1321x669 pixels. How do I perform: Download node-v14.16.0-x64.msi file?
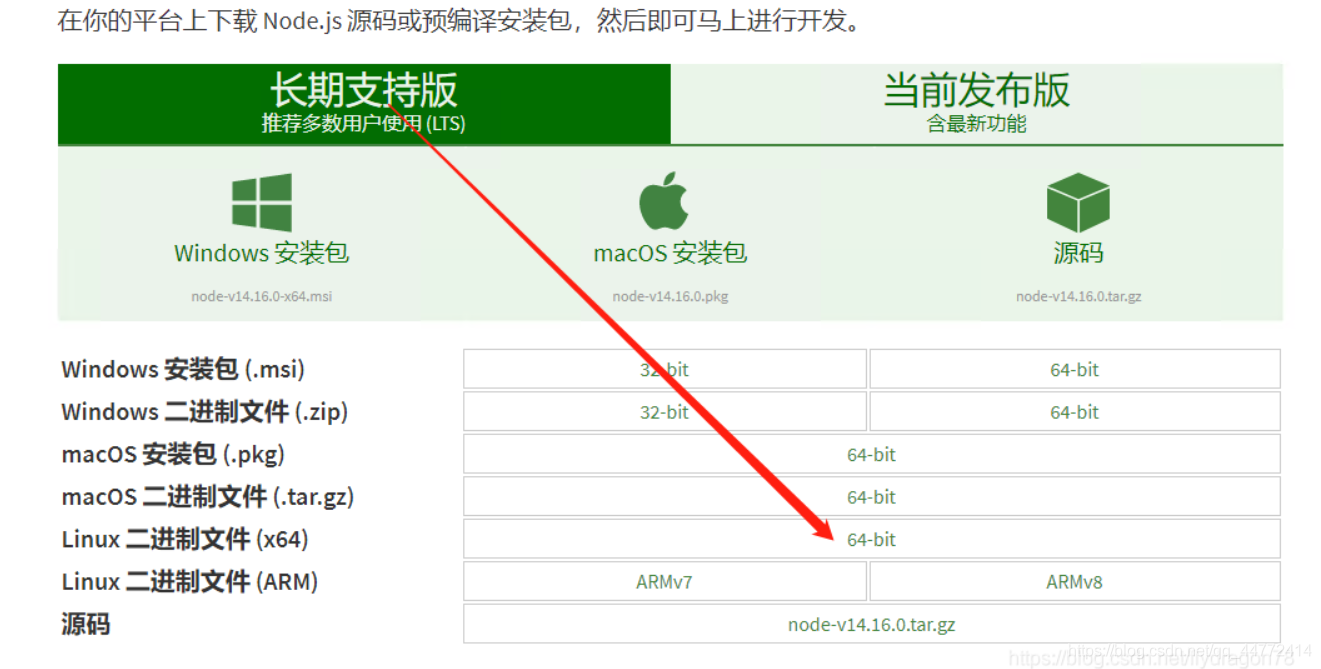(262, 297)
